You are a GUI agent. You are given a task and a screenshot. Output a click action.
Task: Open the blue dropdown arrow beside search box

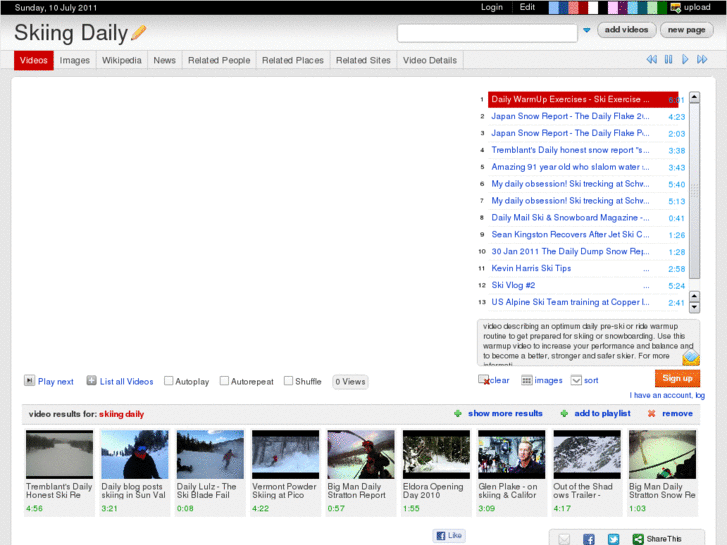click(x=587, y=30)
